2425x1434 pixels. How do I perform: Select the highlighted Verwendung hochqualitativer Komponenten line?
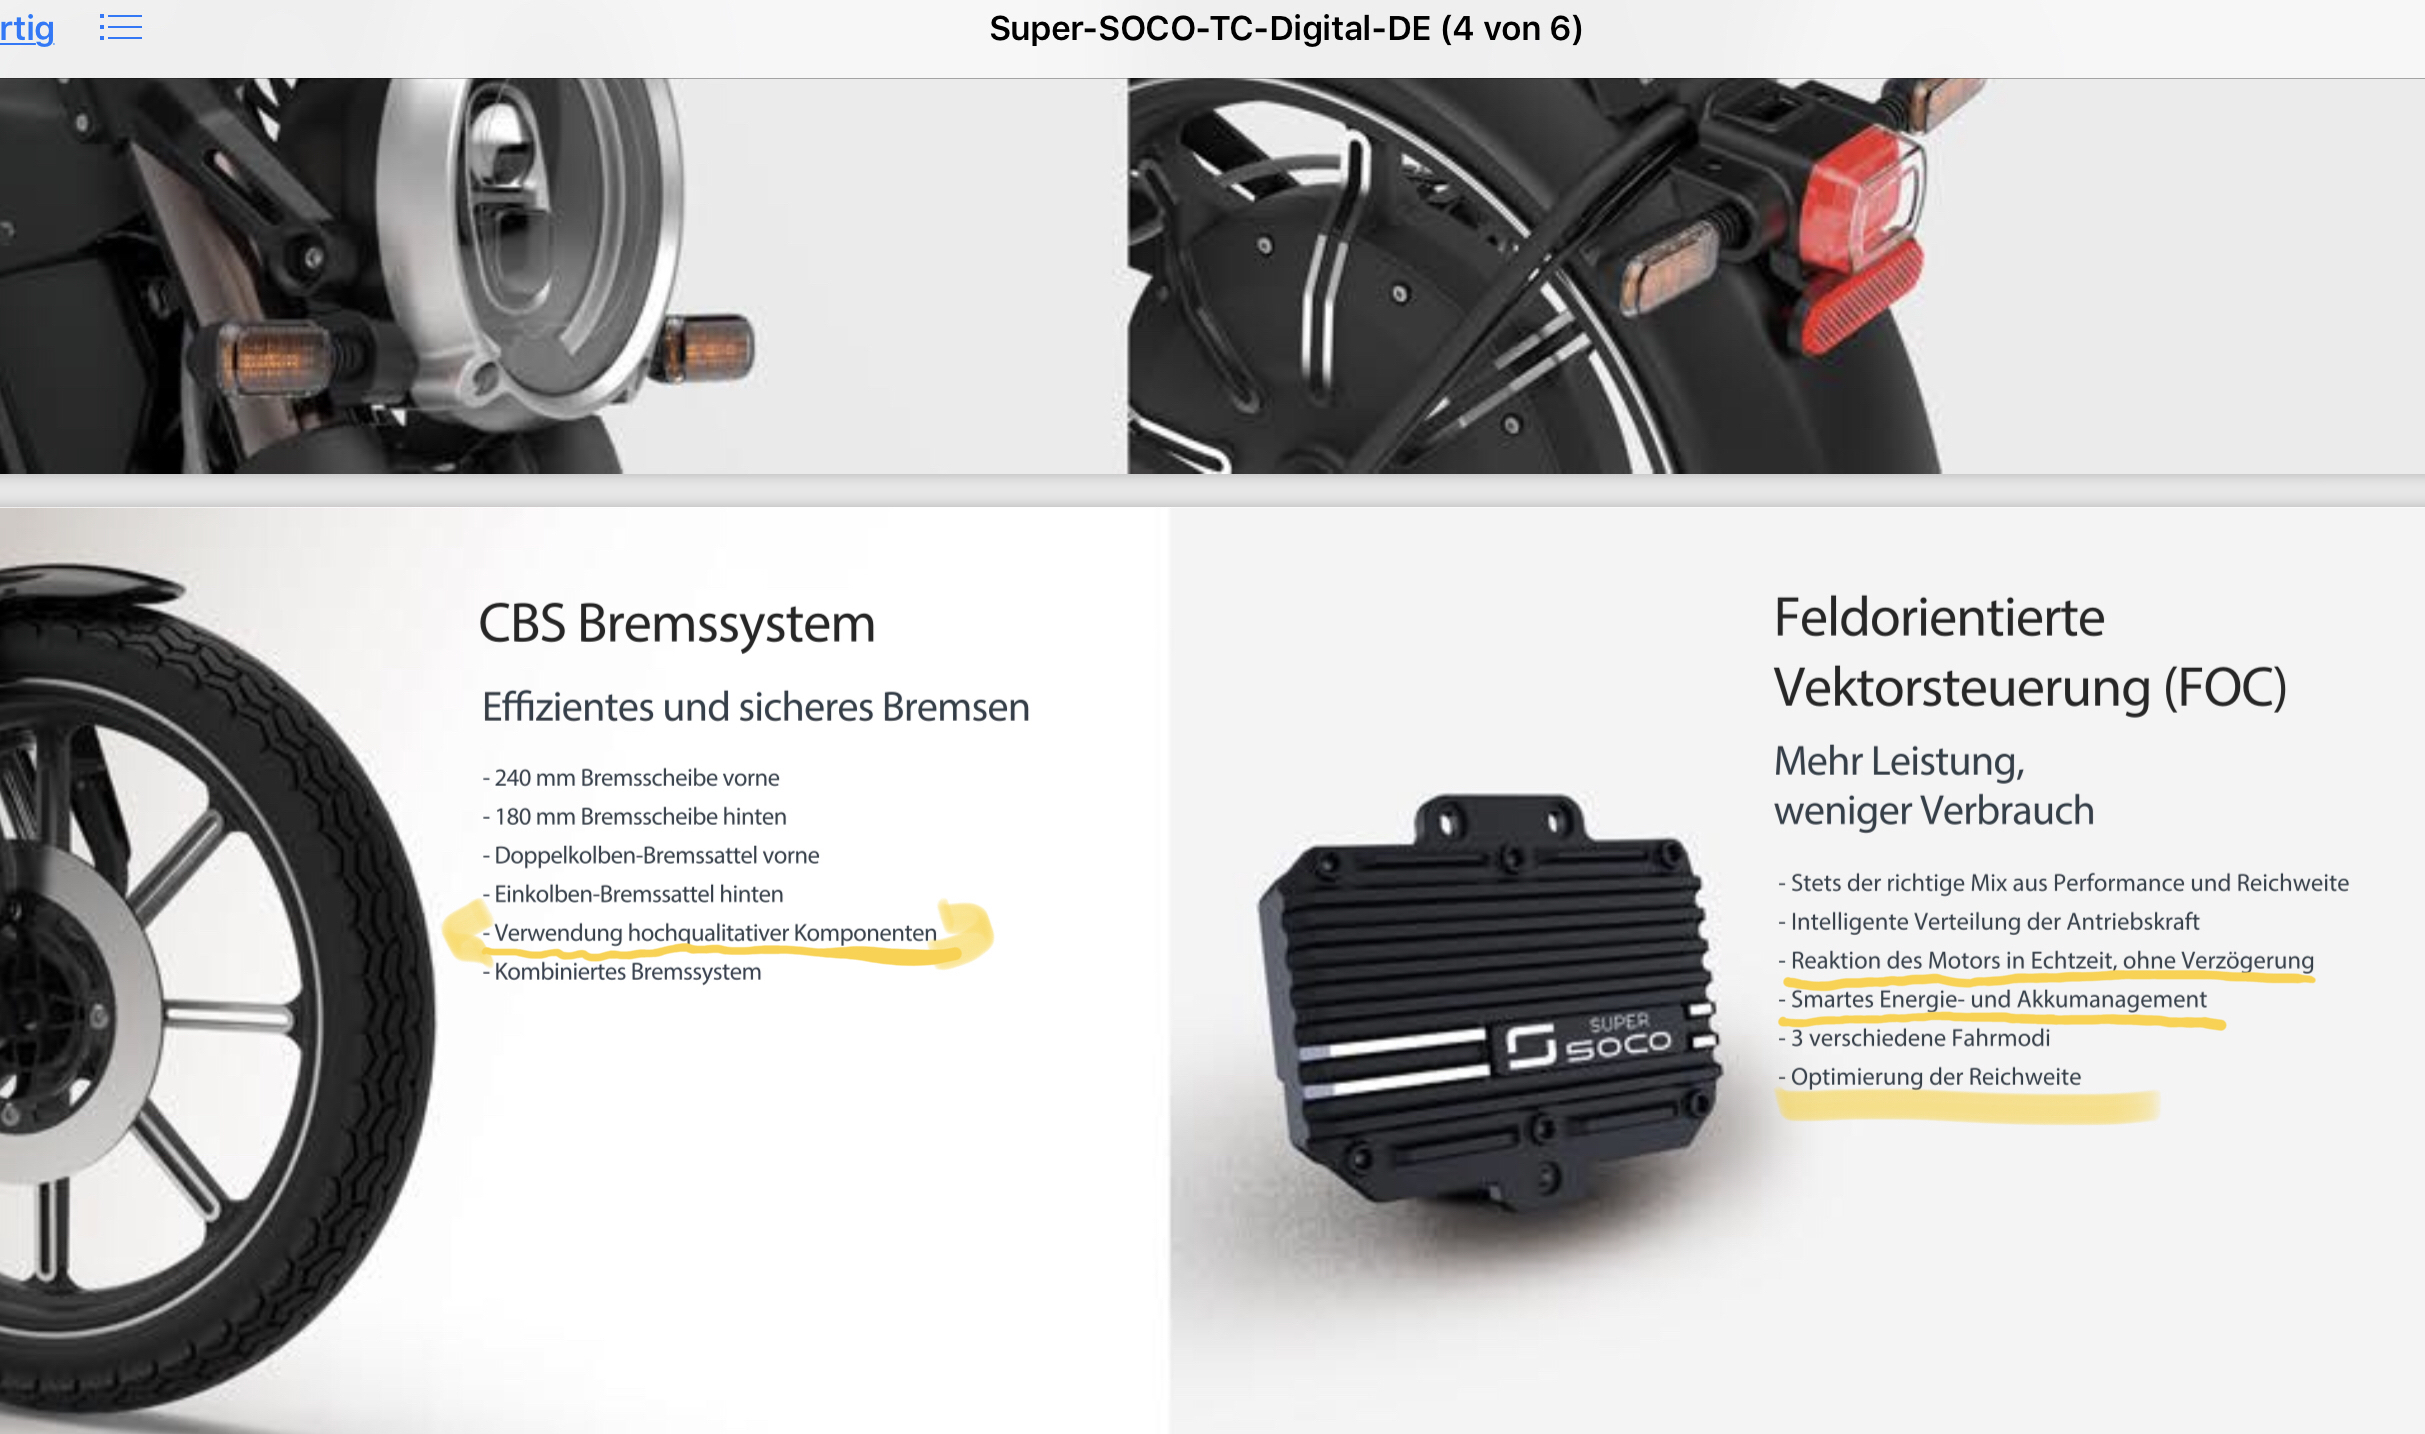[715, 933]
